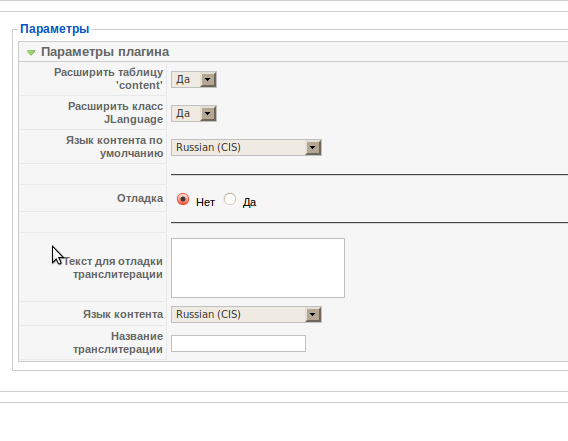
Task: Click the Язык контента field label
Action: (x=123, y=314)
